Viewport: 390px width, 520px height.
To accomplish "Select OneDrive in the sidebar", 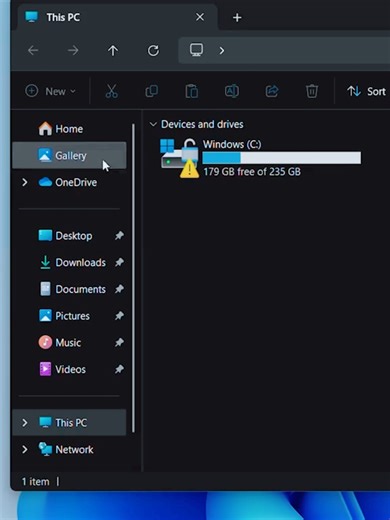I will click(x=69, y=182).
